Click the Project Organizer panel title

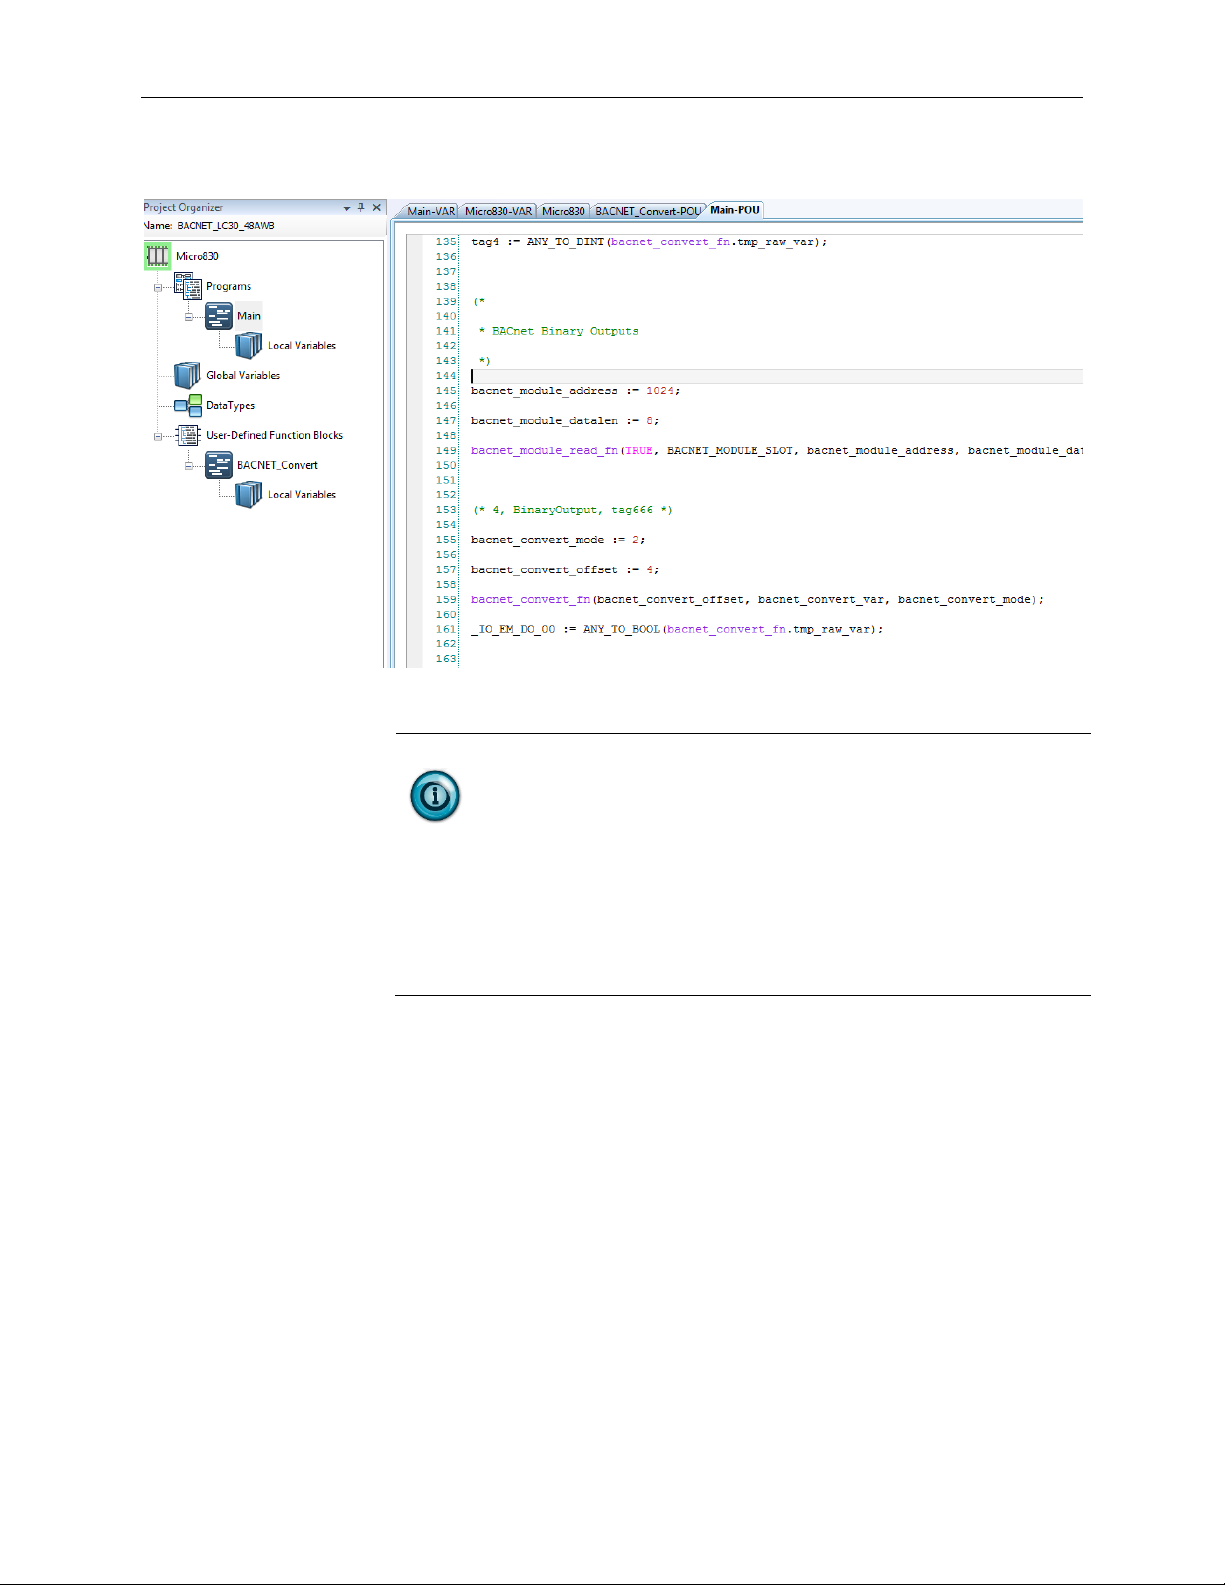tap(183, 208)
